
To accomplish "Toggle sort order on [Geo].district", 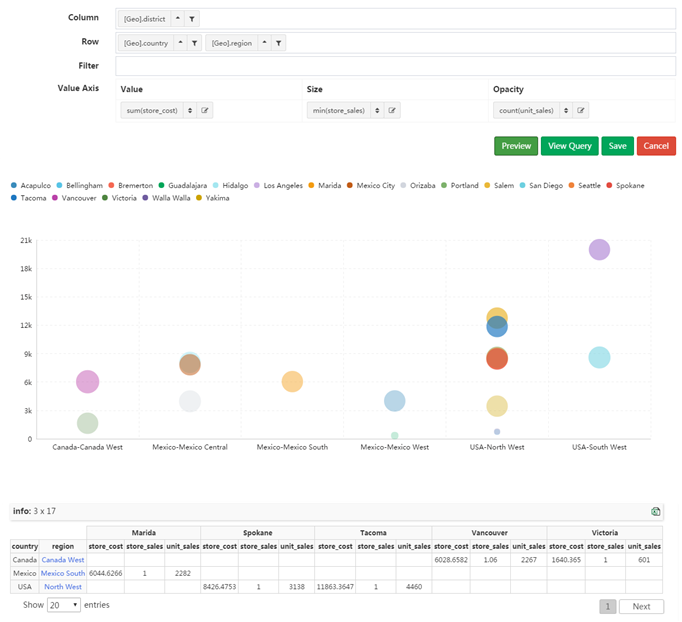I will (177, 19).
